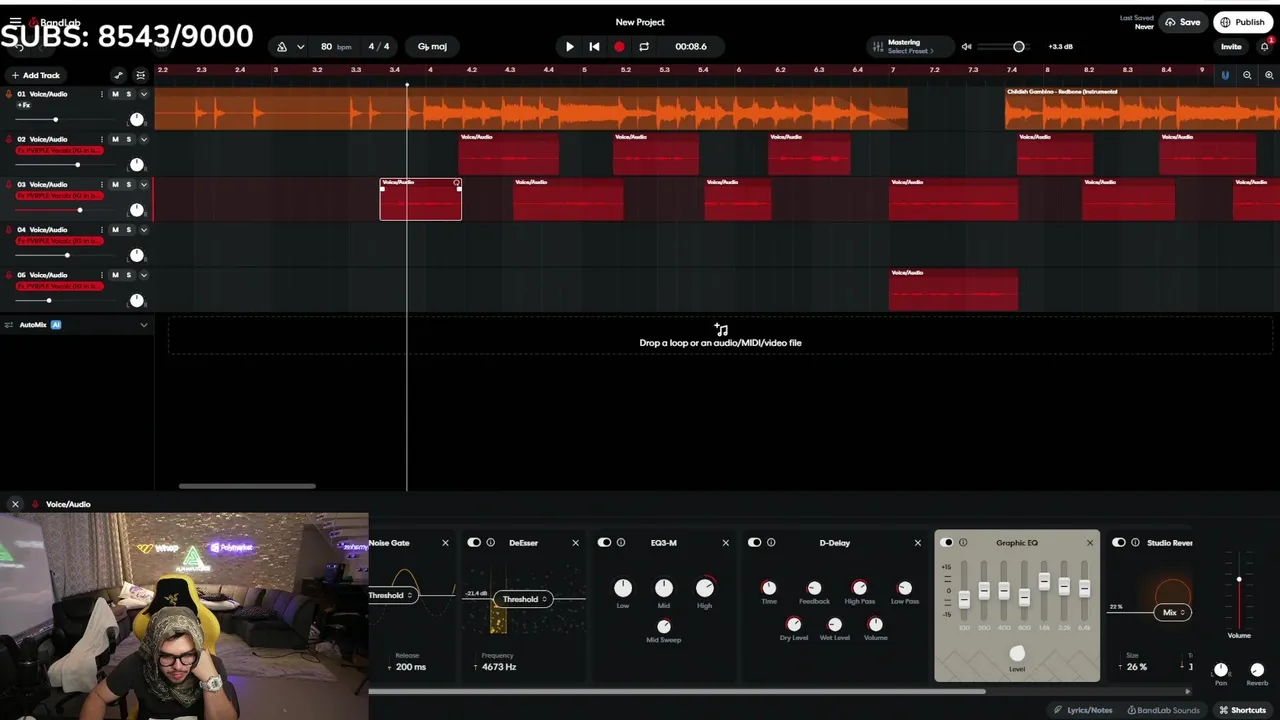Mute track 02 Voice/Audio
The height and width of the screenshot is (720, 1280).
coord(115,139)
